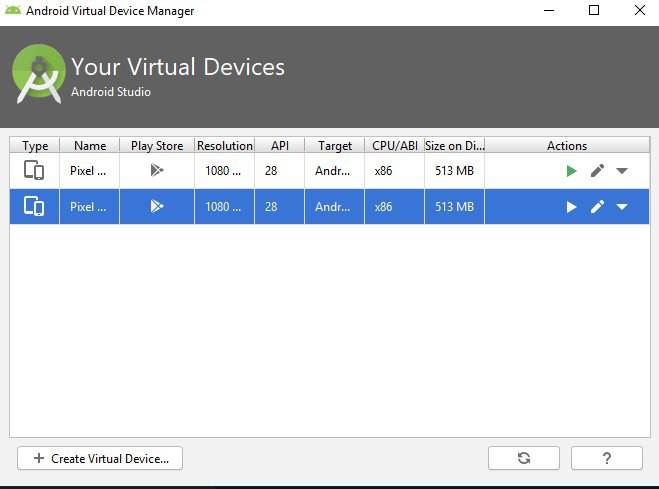The height and width of the screenshot is (489, 659).
Task: Open actions dropdown for first Pixel row
Action: [622, 171]
